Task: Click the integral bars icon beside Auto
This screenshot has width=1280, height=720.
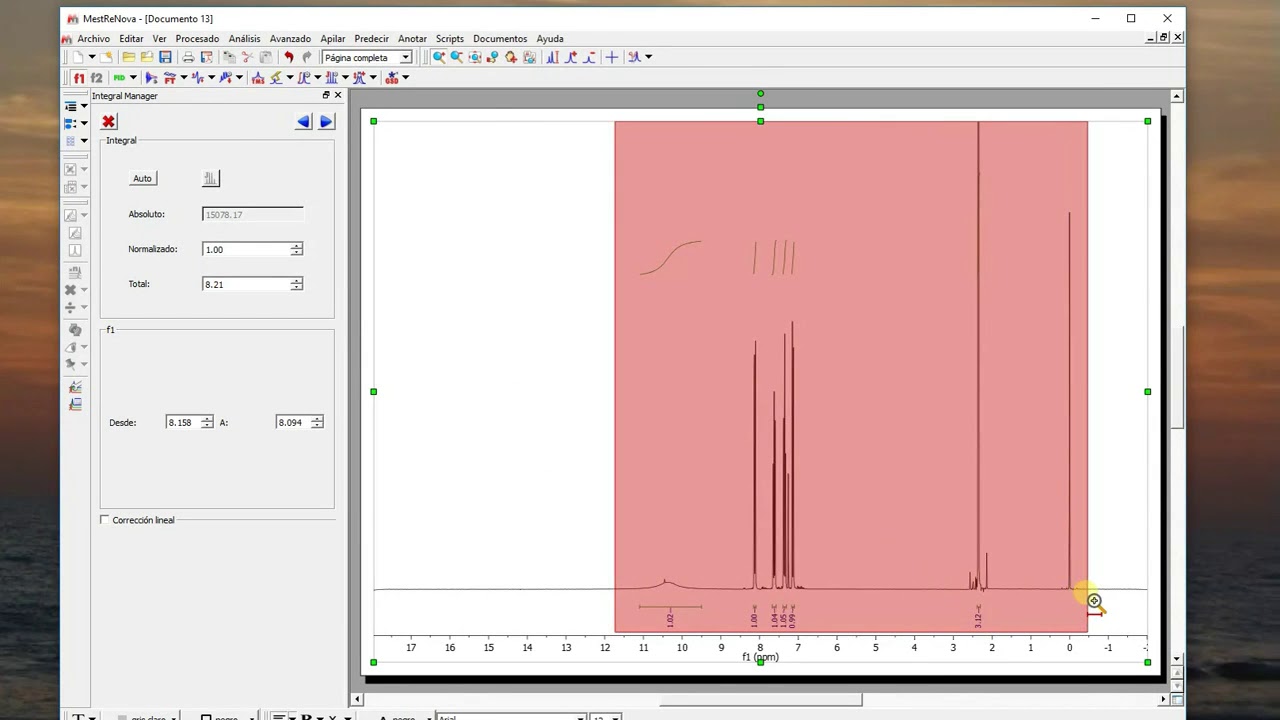Action: [210, 178]
